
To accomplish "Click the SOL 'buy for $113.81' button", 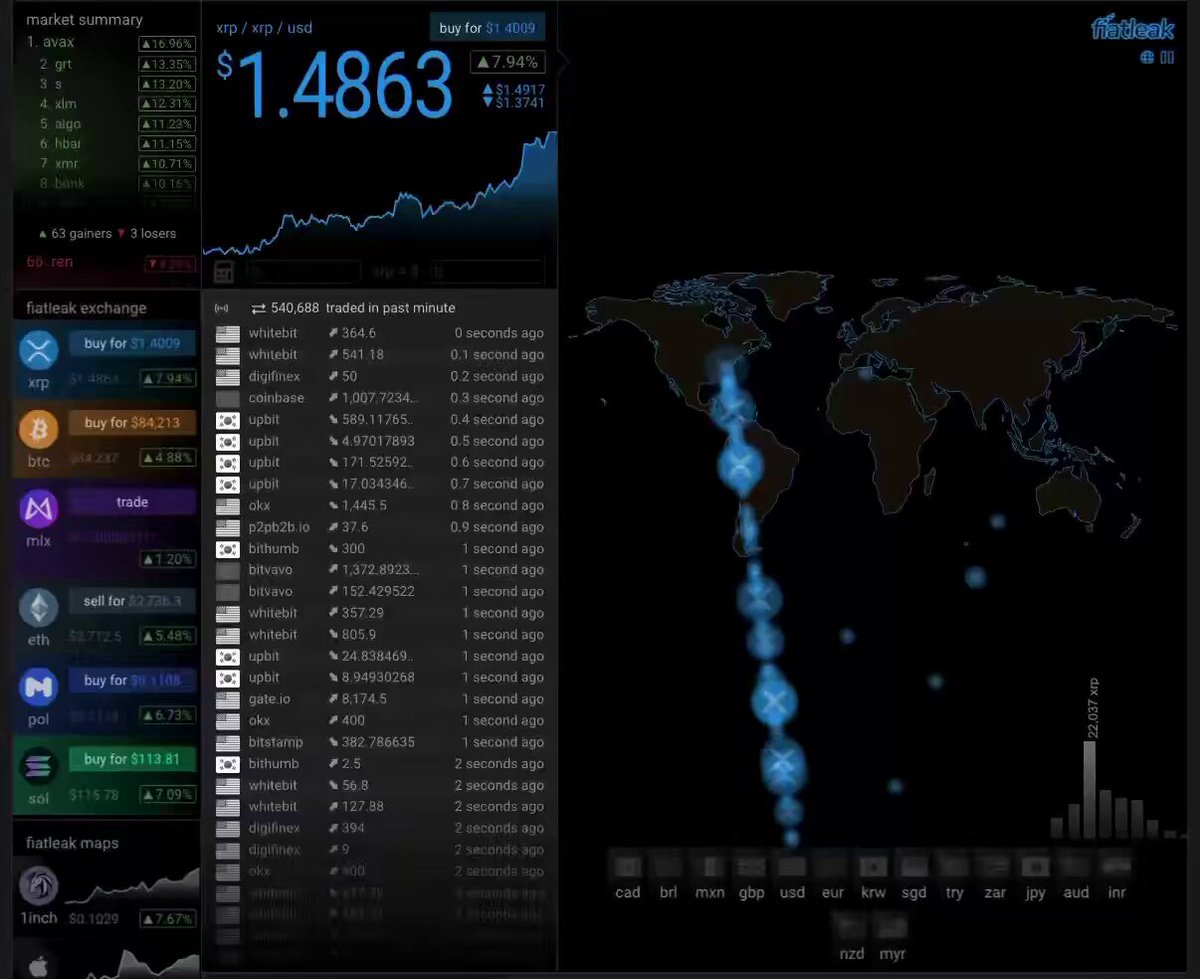I will point(132,759).
